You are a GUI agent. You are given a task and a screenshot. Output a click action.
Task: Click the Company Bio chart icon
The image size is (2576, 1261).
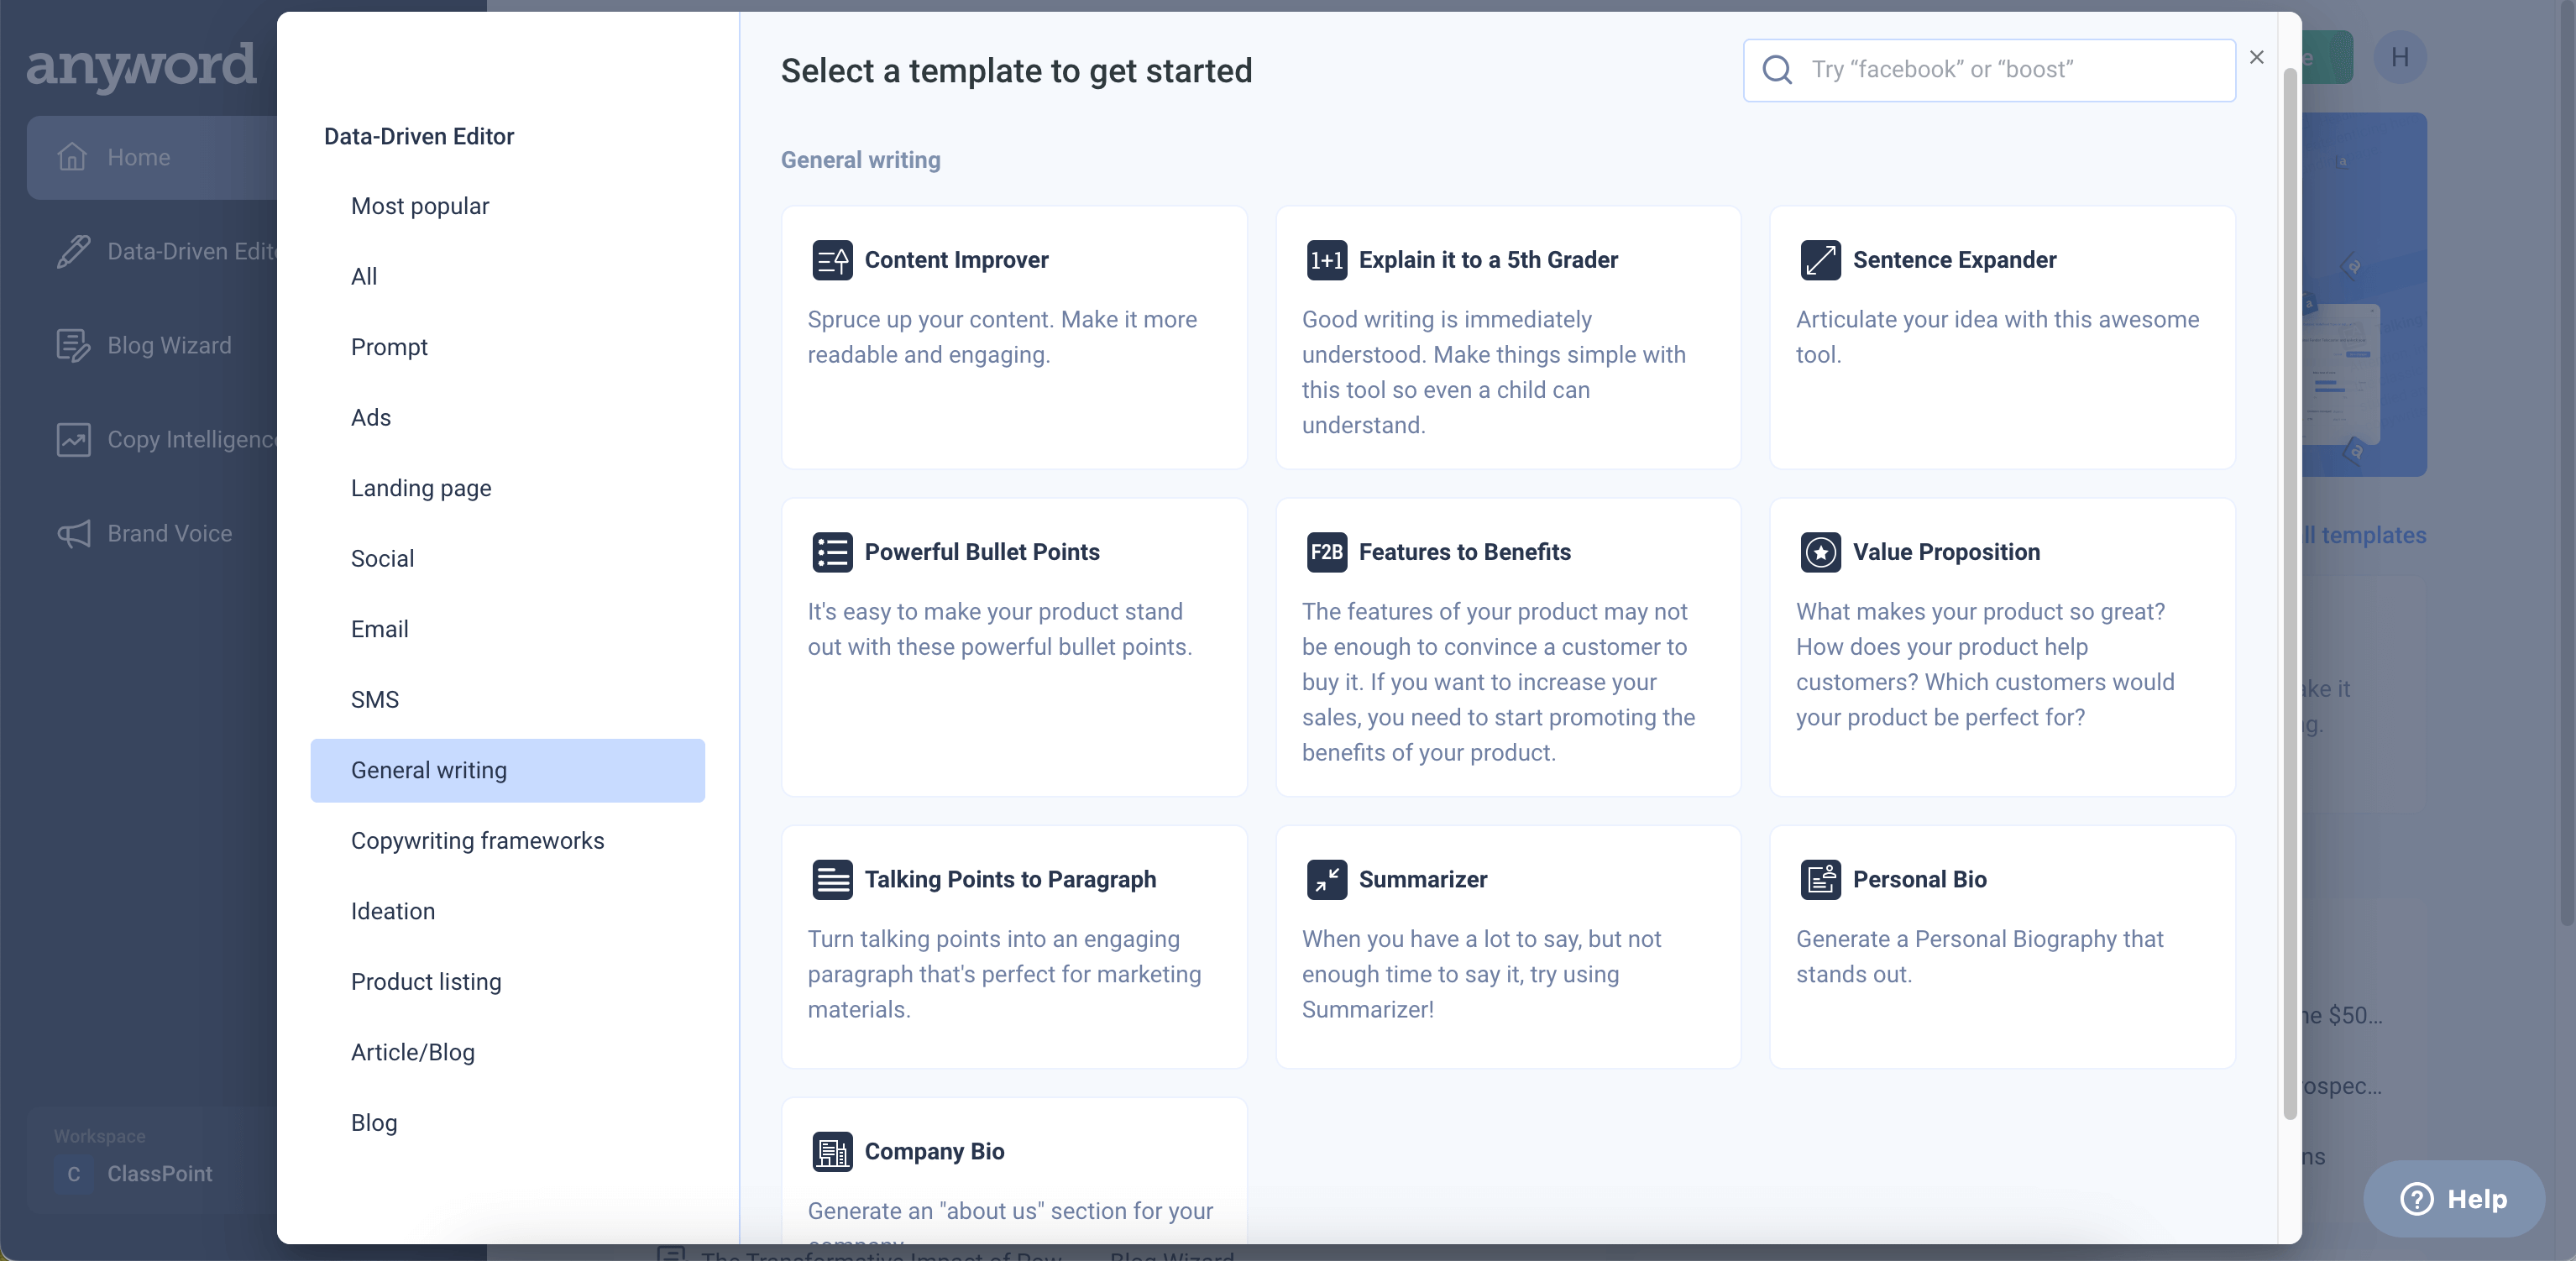click(831, 1153)
